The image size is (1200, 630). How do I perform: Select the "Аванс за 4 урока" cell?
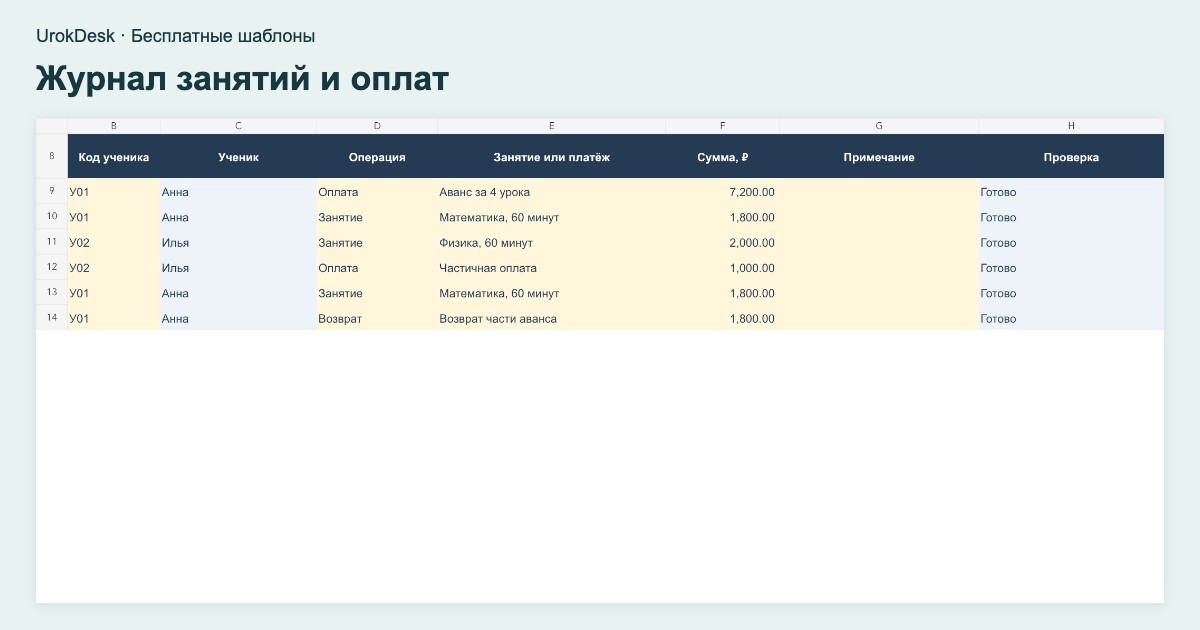pyautogui.click(x=552, y=192)
